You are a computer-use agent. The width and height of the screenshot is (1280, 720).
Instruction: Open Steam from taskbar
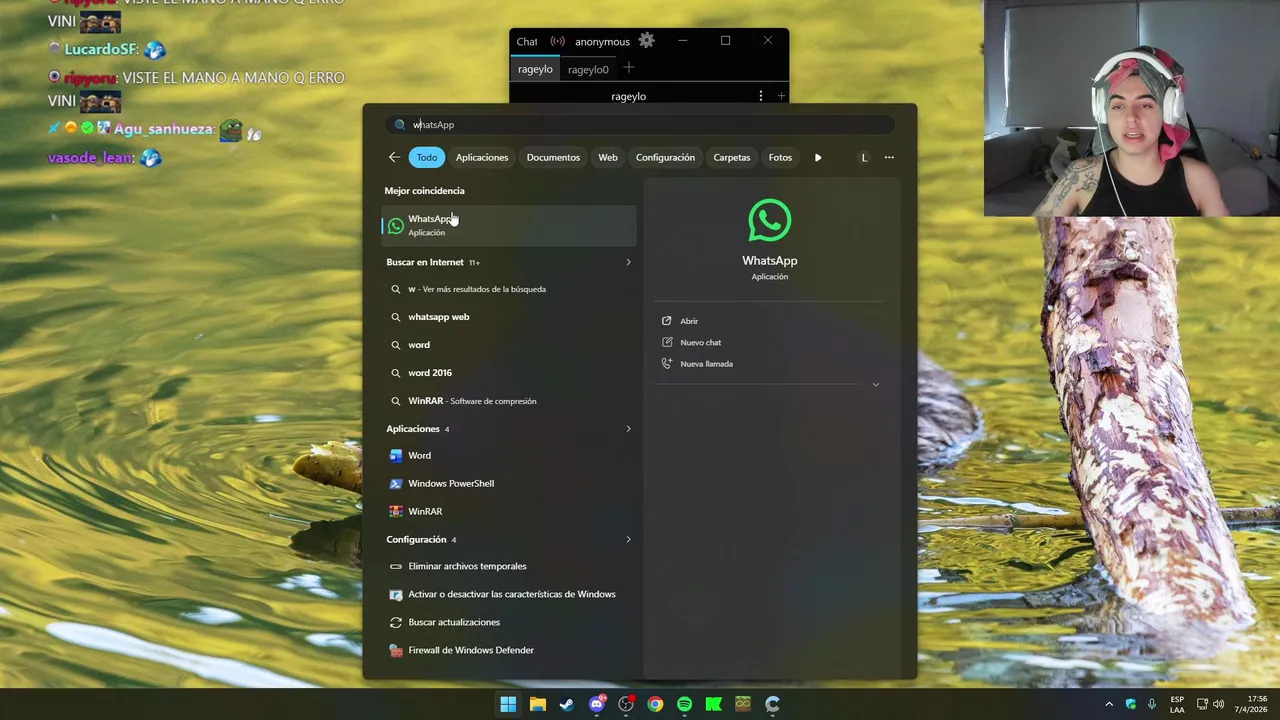click(567, 704)
